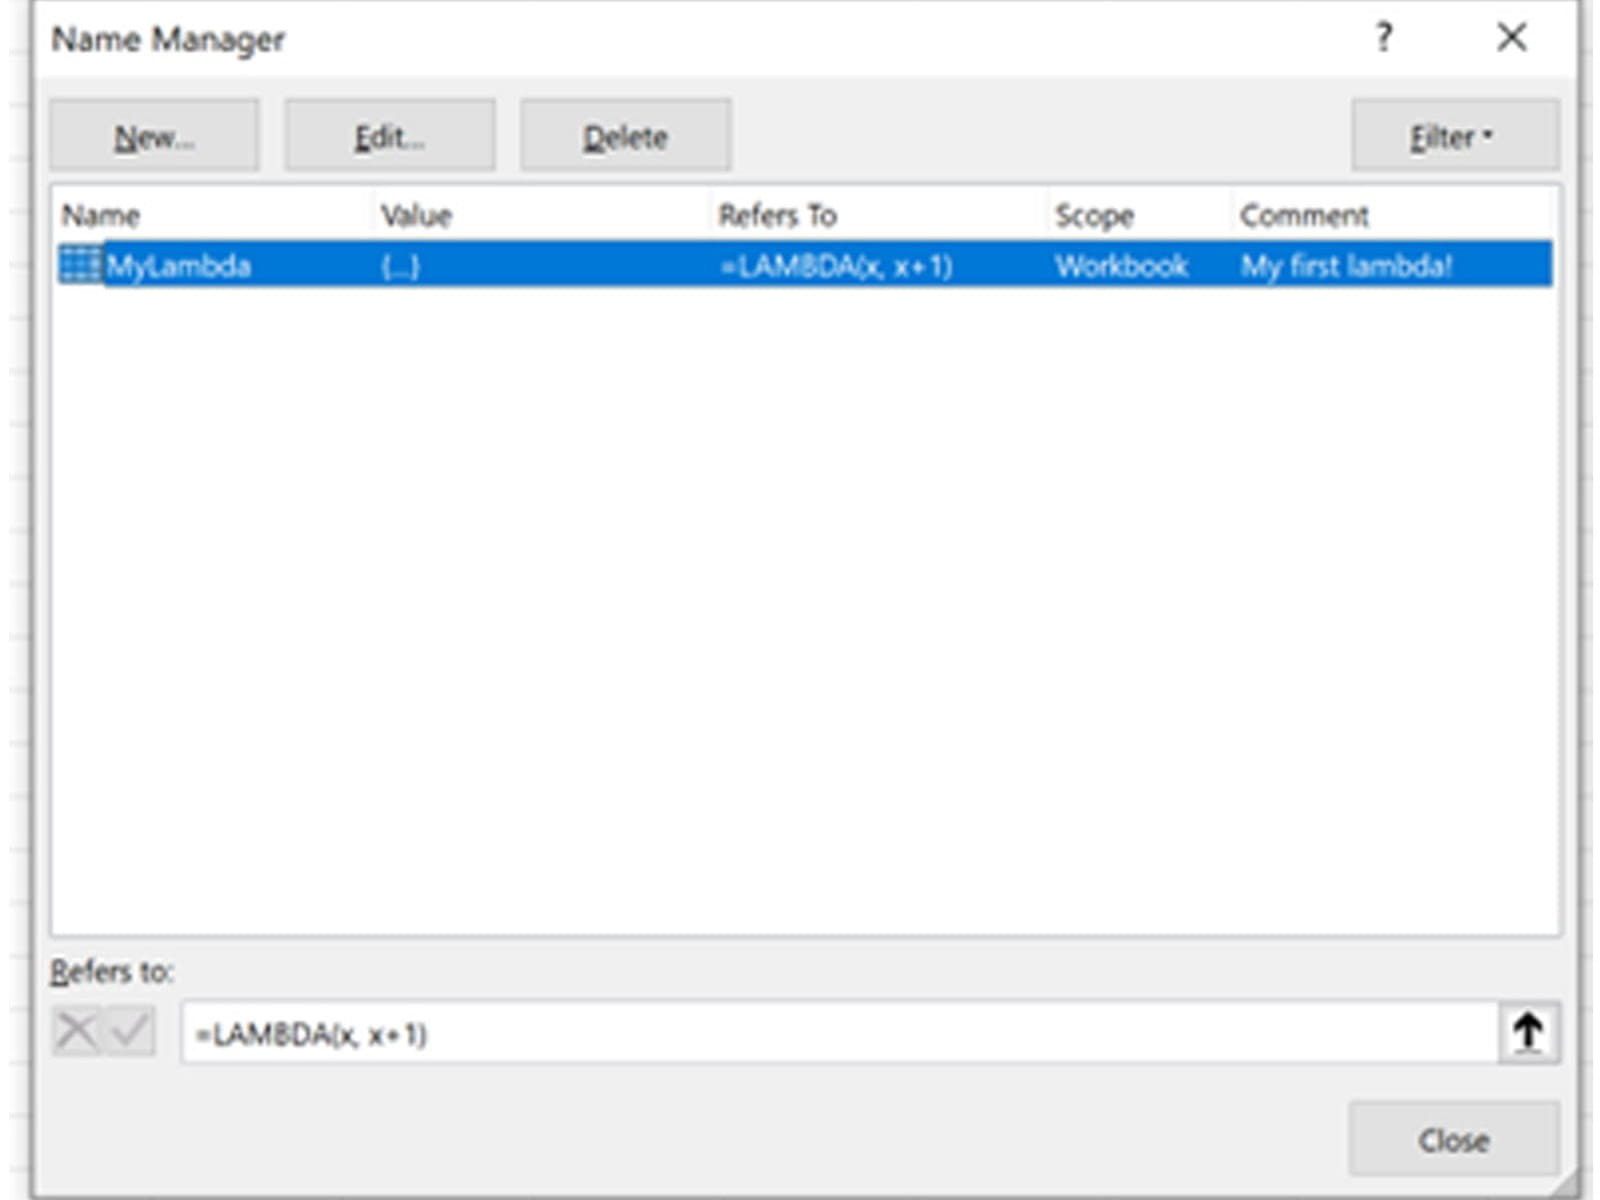Cancel the formula edit with the X icon
1600x1200 pixels.
77,1032
